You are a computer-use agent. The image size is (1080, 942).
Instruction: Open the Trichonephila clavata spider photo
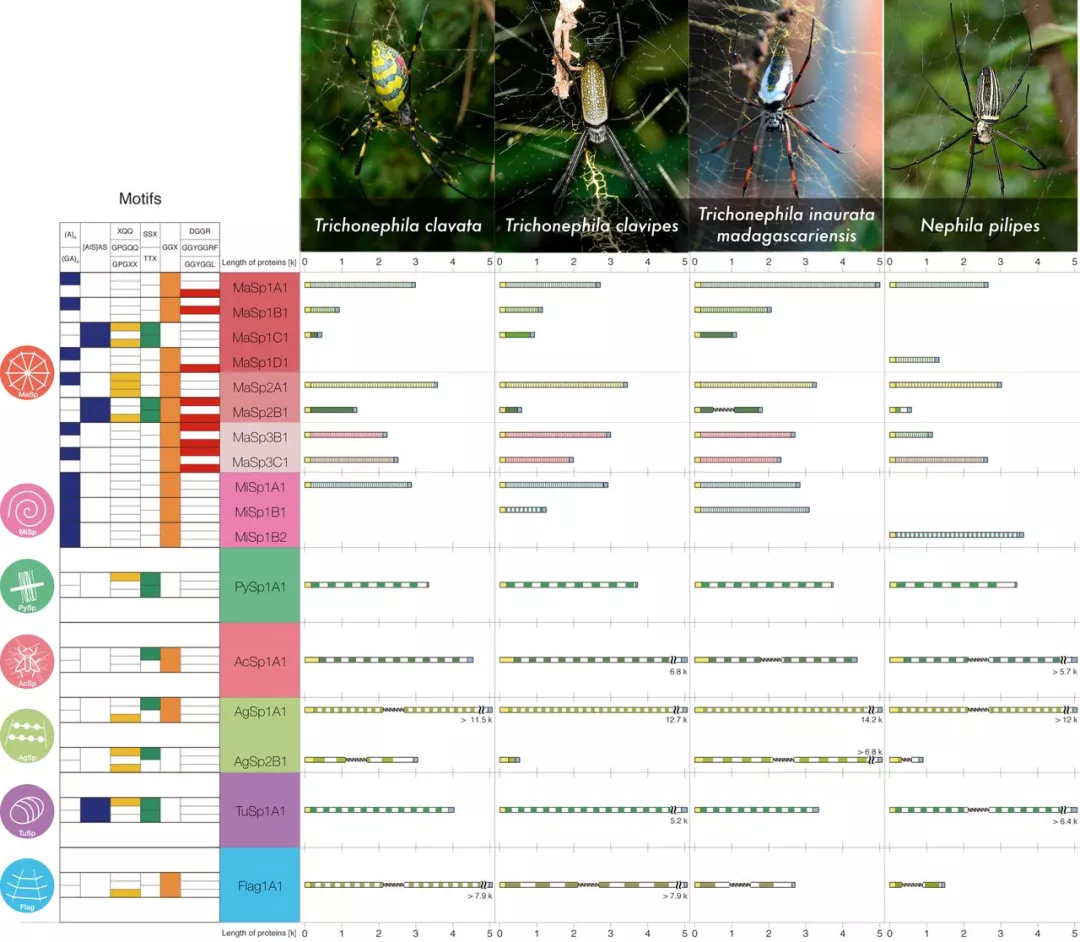pos(397,100)
